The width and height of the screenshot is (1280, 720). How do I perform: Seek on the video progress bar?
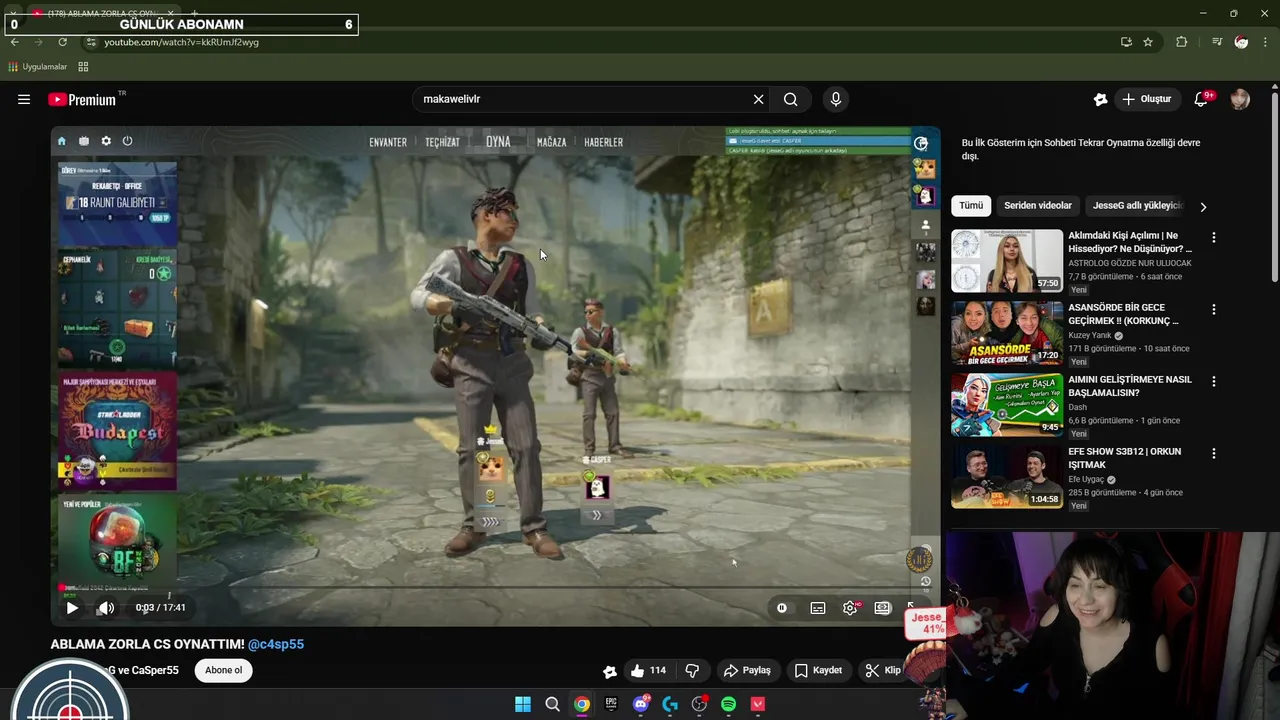(495, 588)
